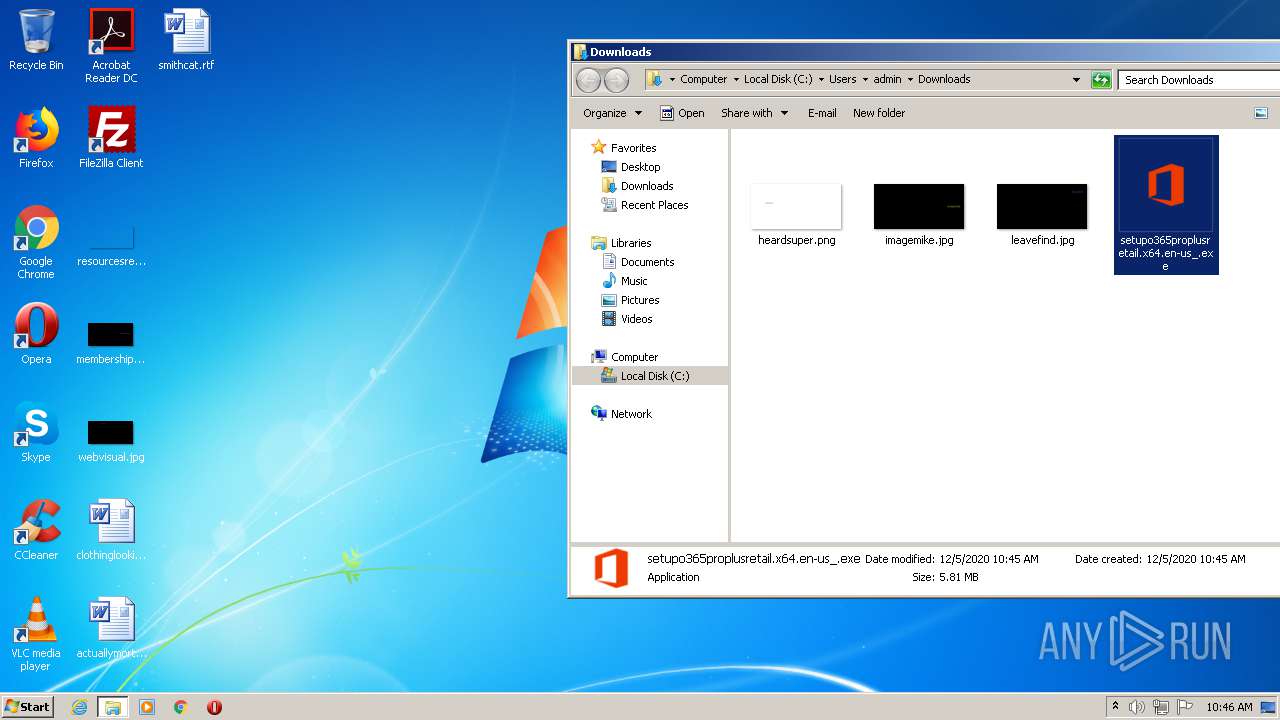
Task: Select the Skype desktop shortcut
Action: tap(36, 432)
